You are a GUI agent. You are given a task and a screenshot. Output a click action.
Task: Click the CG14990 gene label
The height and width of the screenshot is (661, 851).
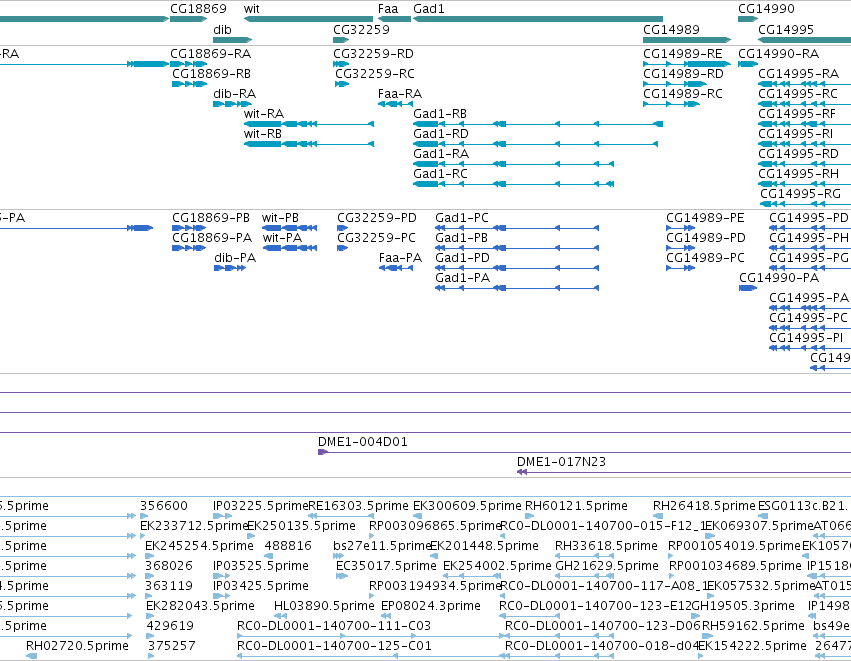[x=766, y=9]
